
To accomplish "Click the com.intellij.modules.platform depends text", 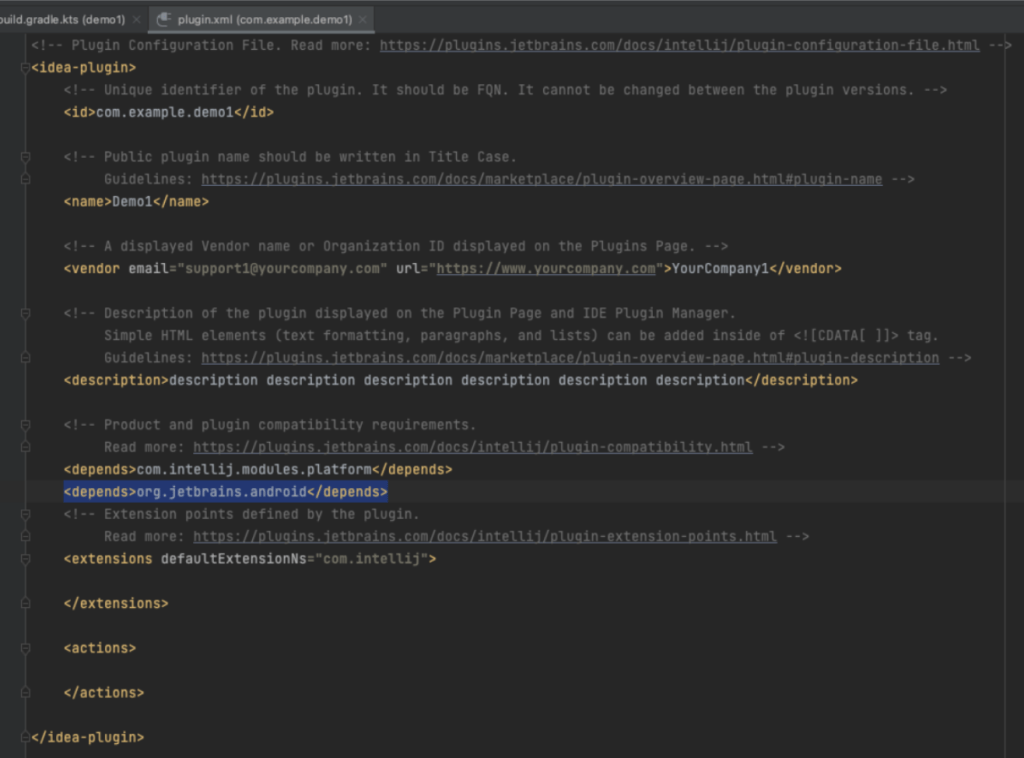I will tap(254, 469).
